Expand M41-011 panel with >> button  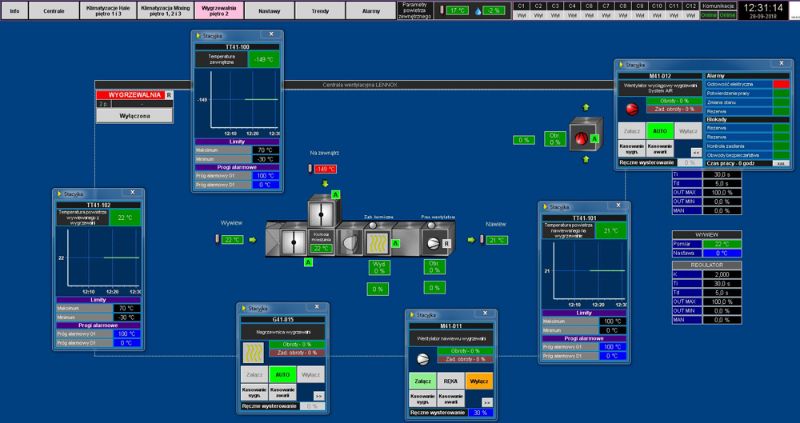point(485,400)
